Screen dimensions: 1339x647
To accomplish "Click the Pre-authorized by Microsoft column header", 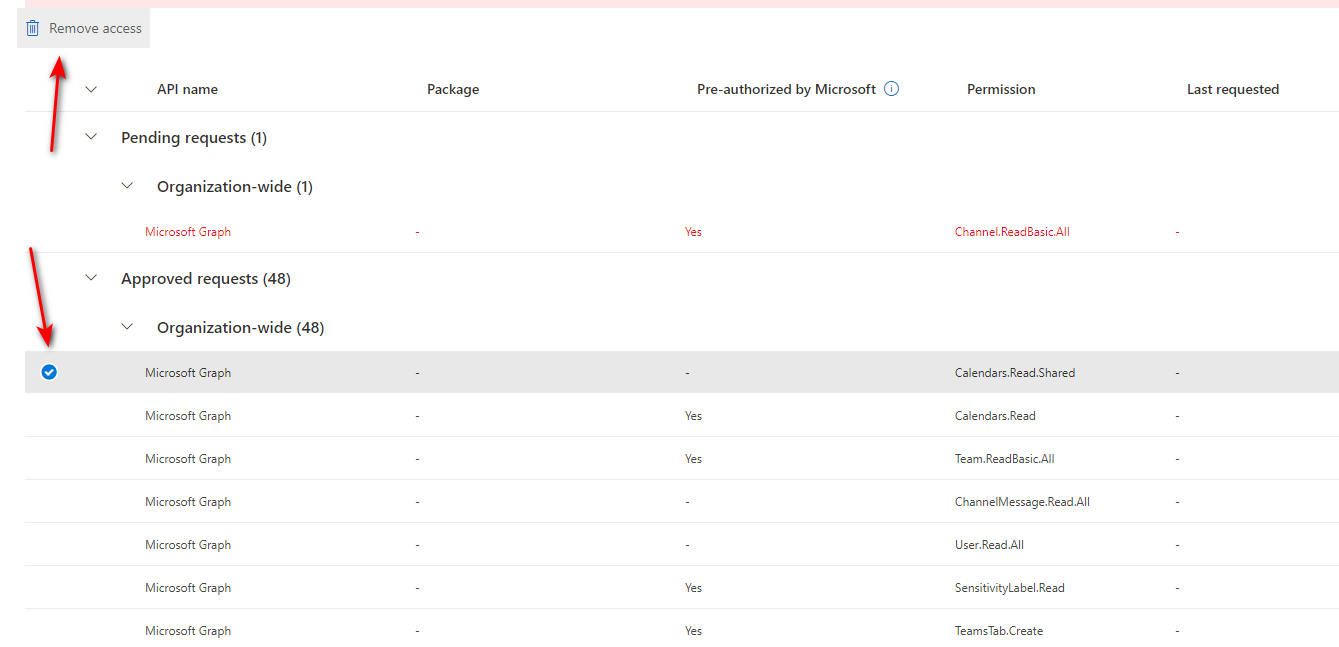I will click(786, 89).
